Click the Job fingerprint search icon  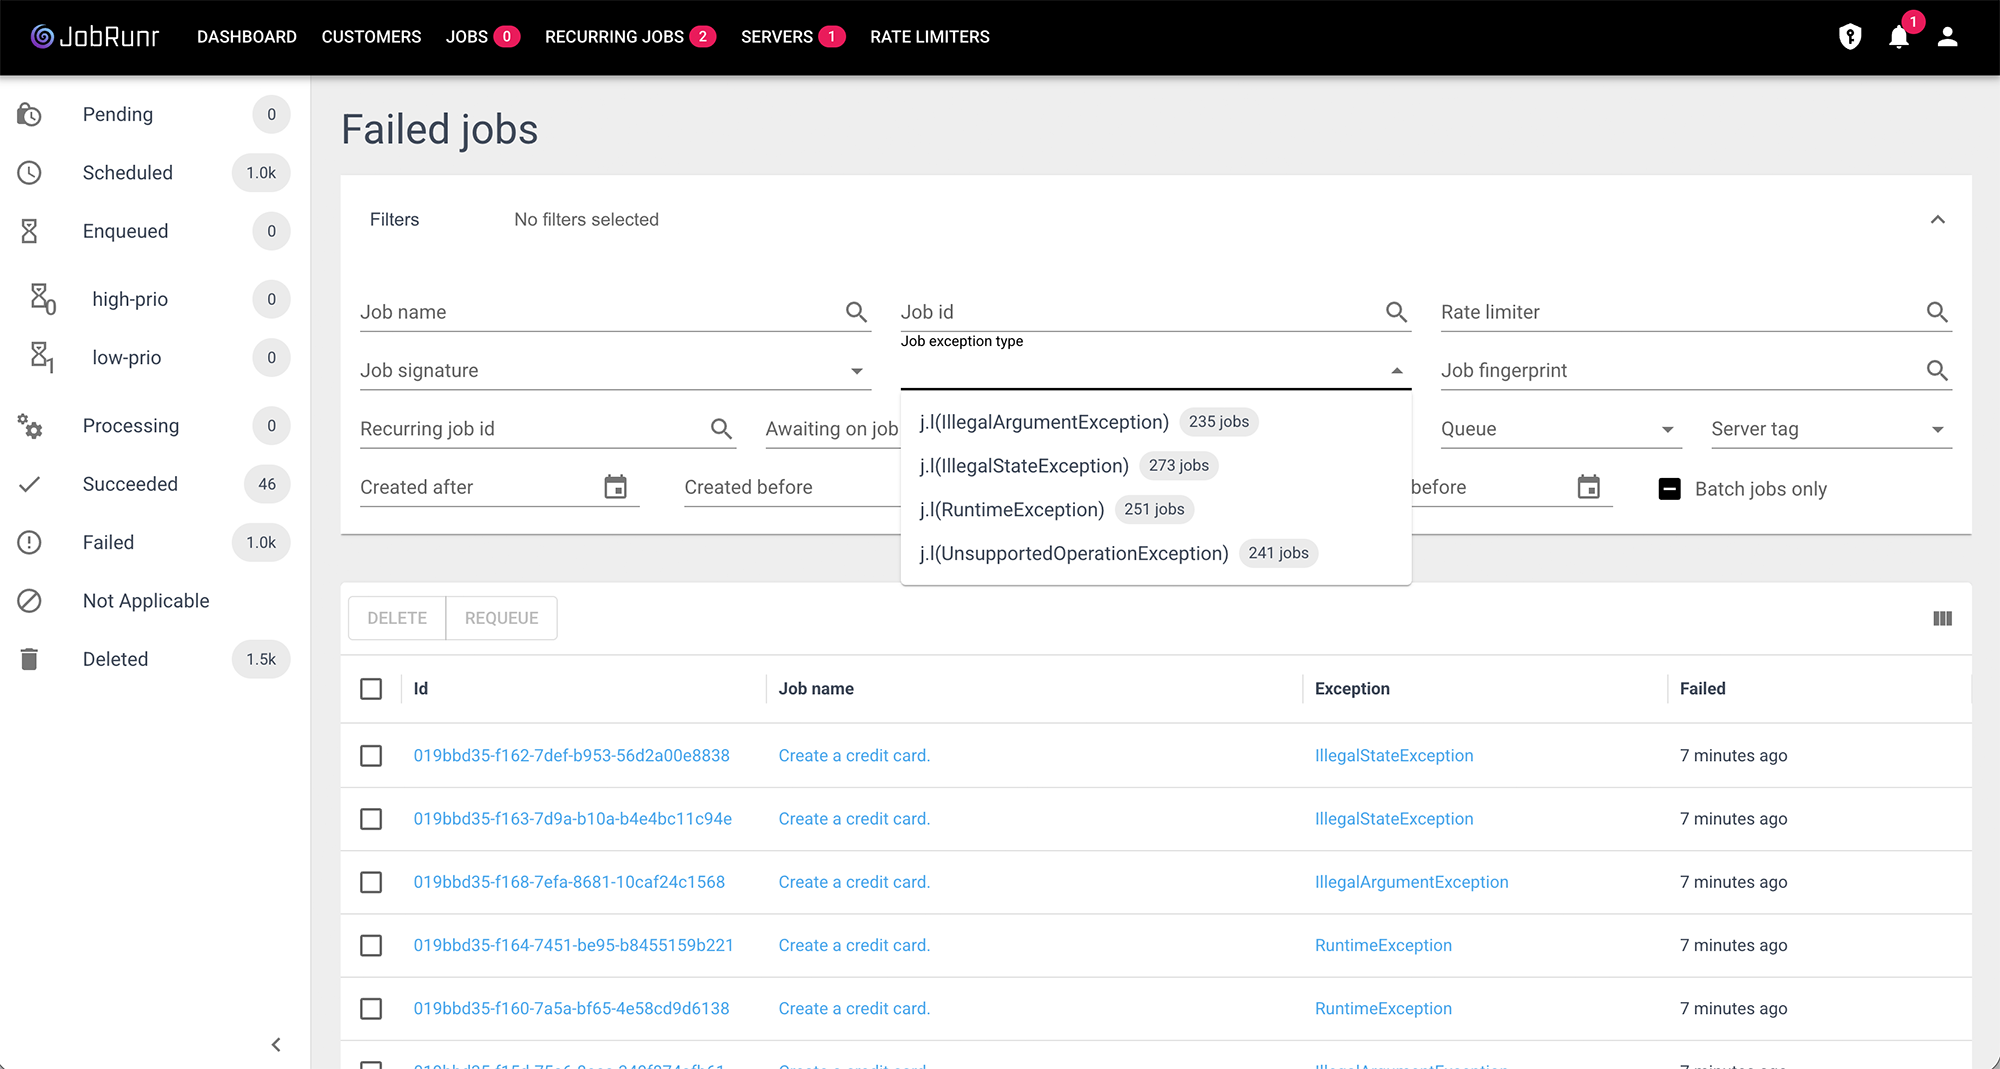(1936, 371)
